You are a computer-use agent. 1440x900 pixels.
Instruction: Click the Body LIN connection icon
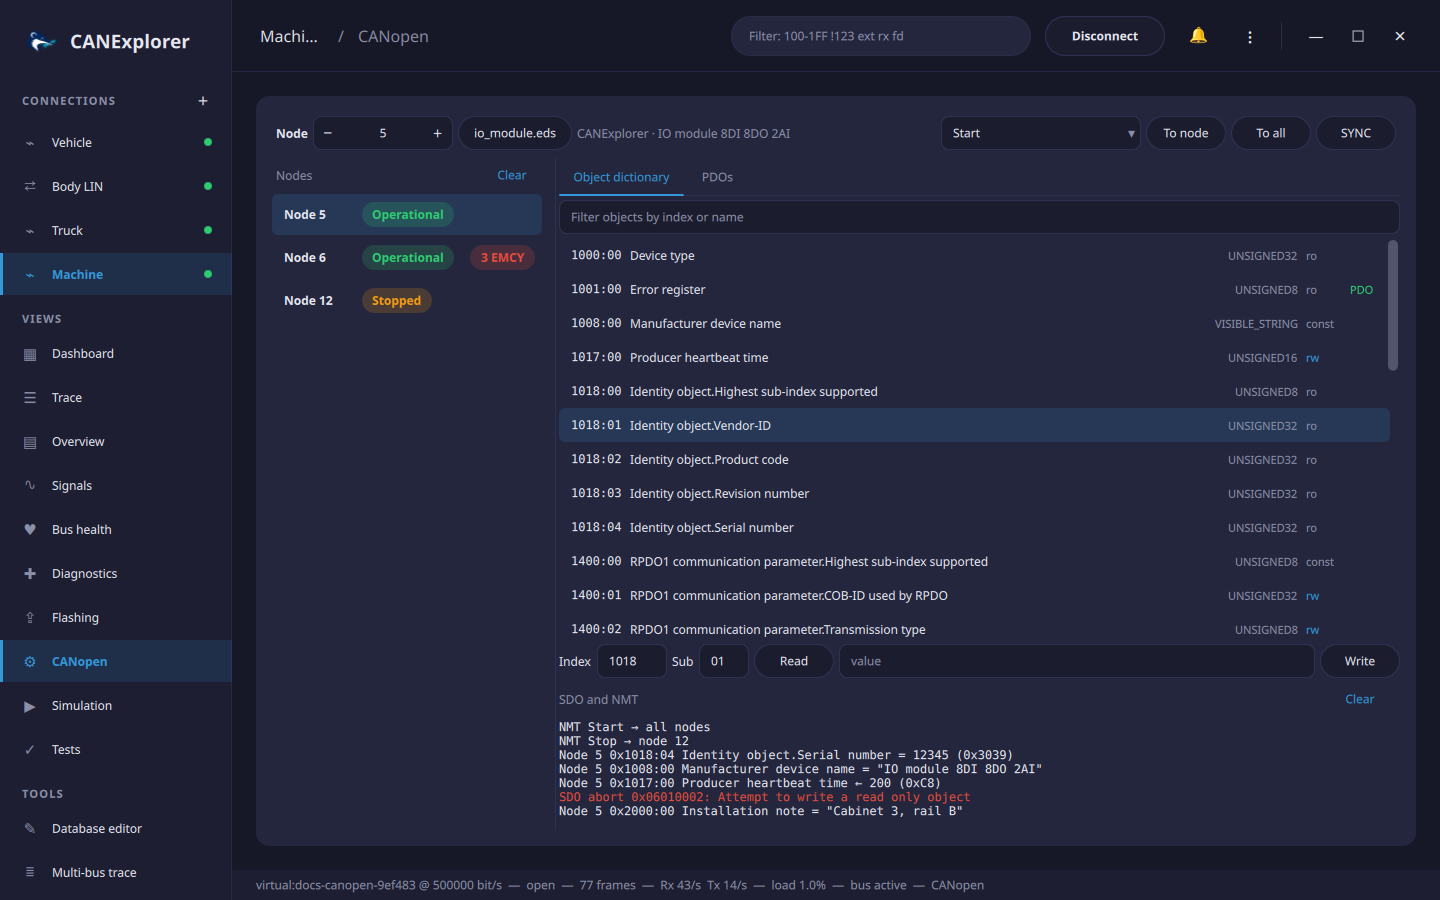(x=30, y=187)
